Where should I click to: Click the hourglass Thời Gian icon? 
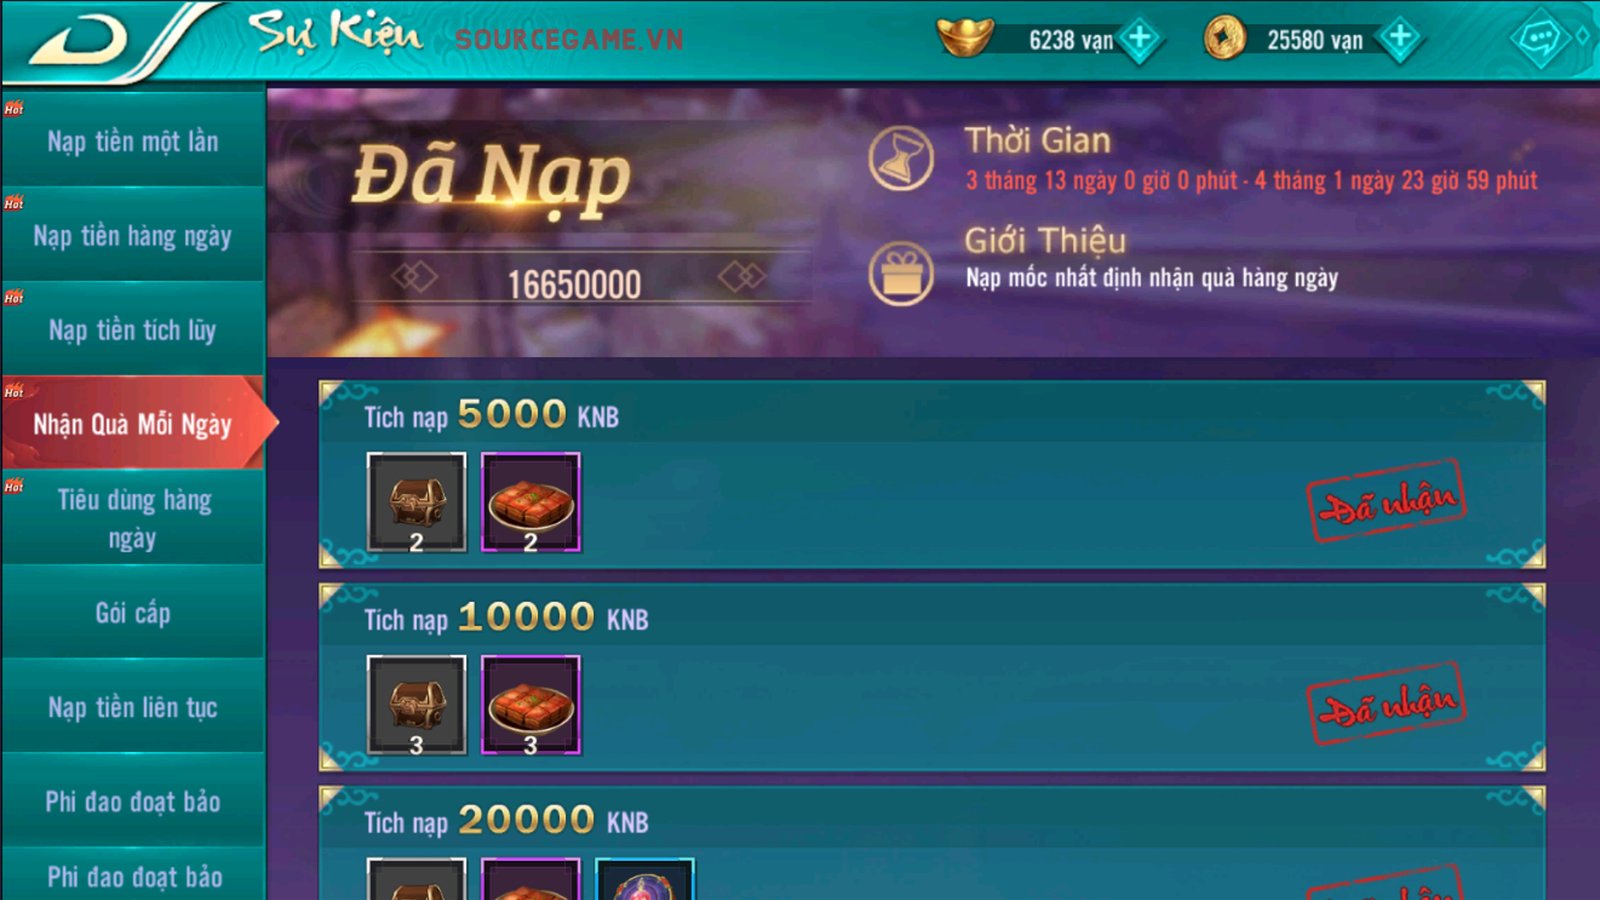[901, 159]
